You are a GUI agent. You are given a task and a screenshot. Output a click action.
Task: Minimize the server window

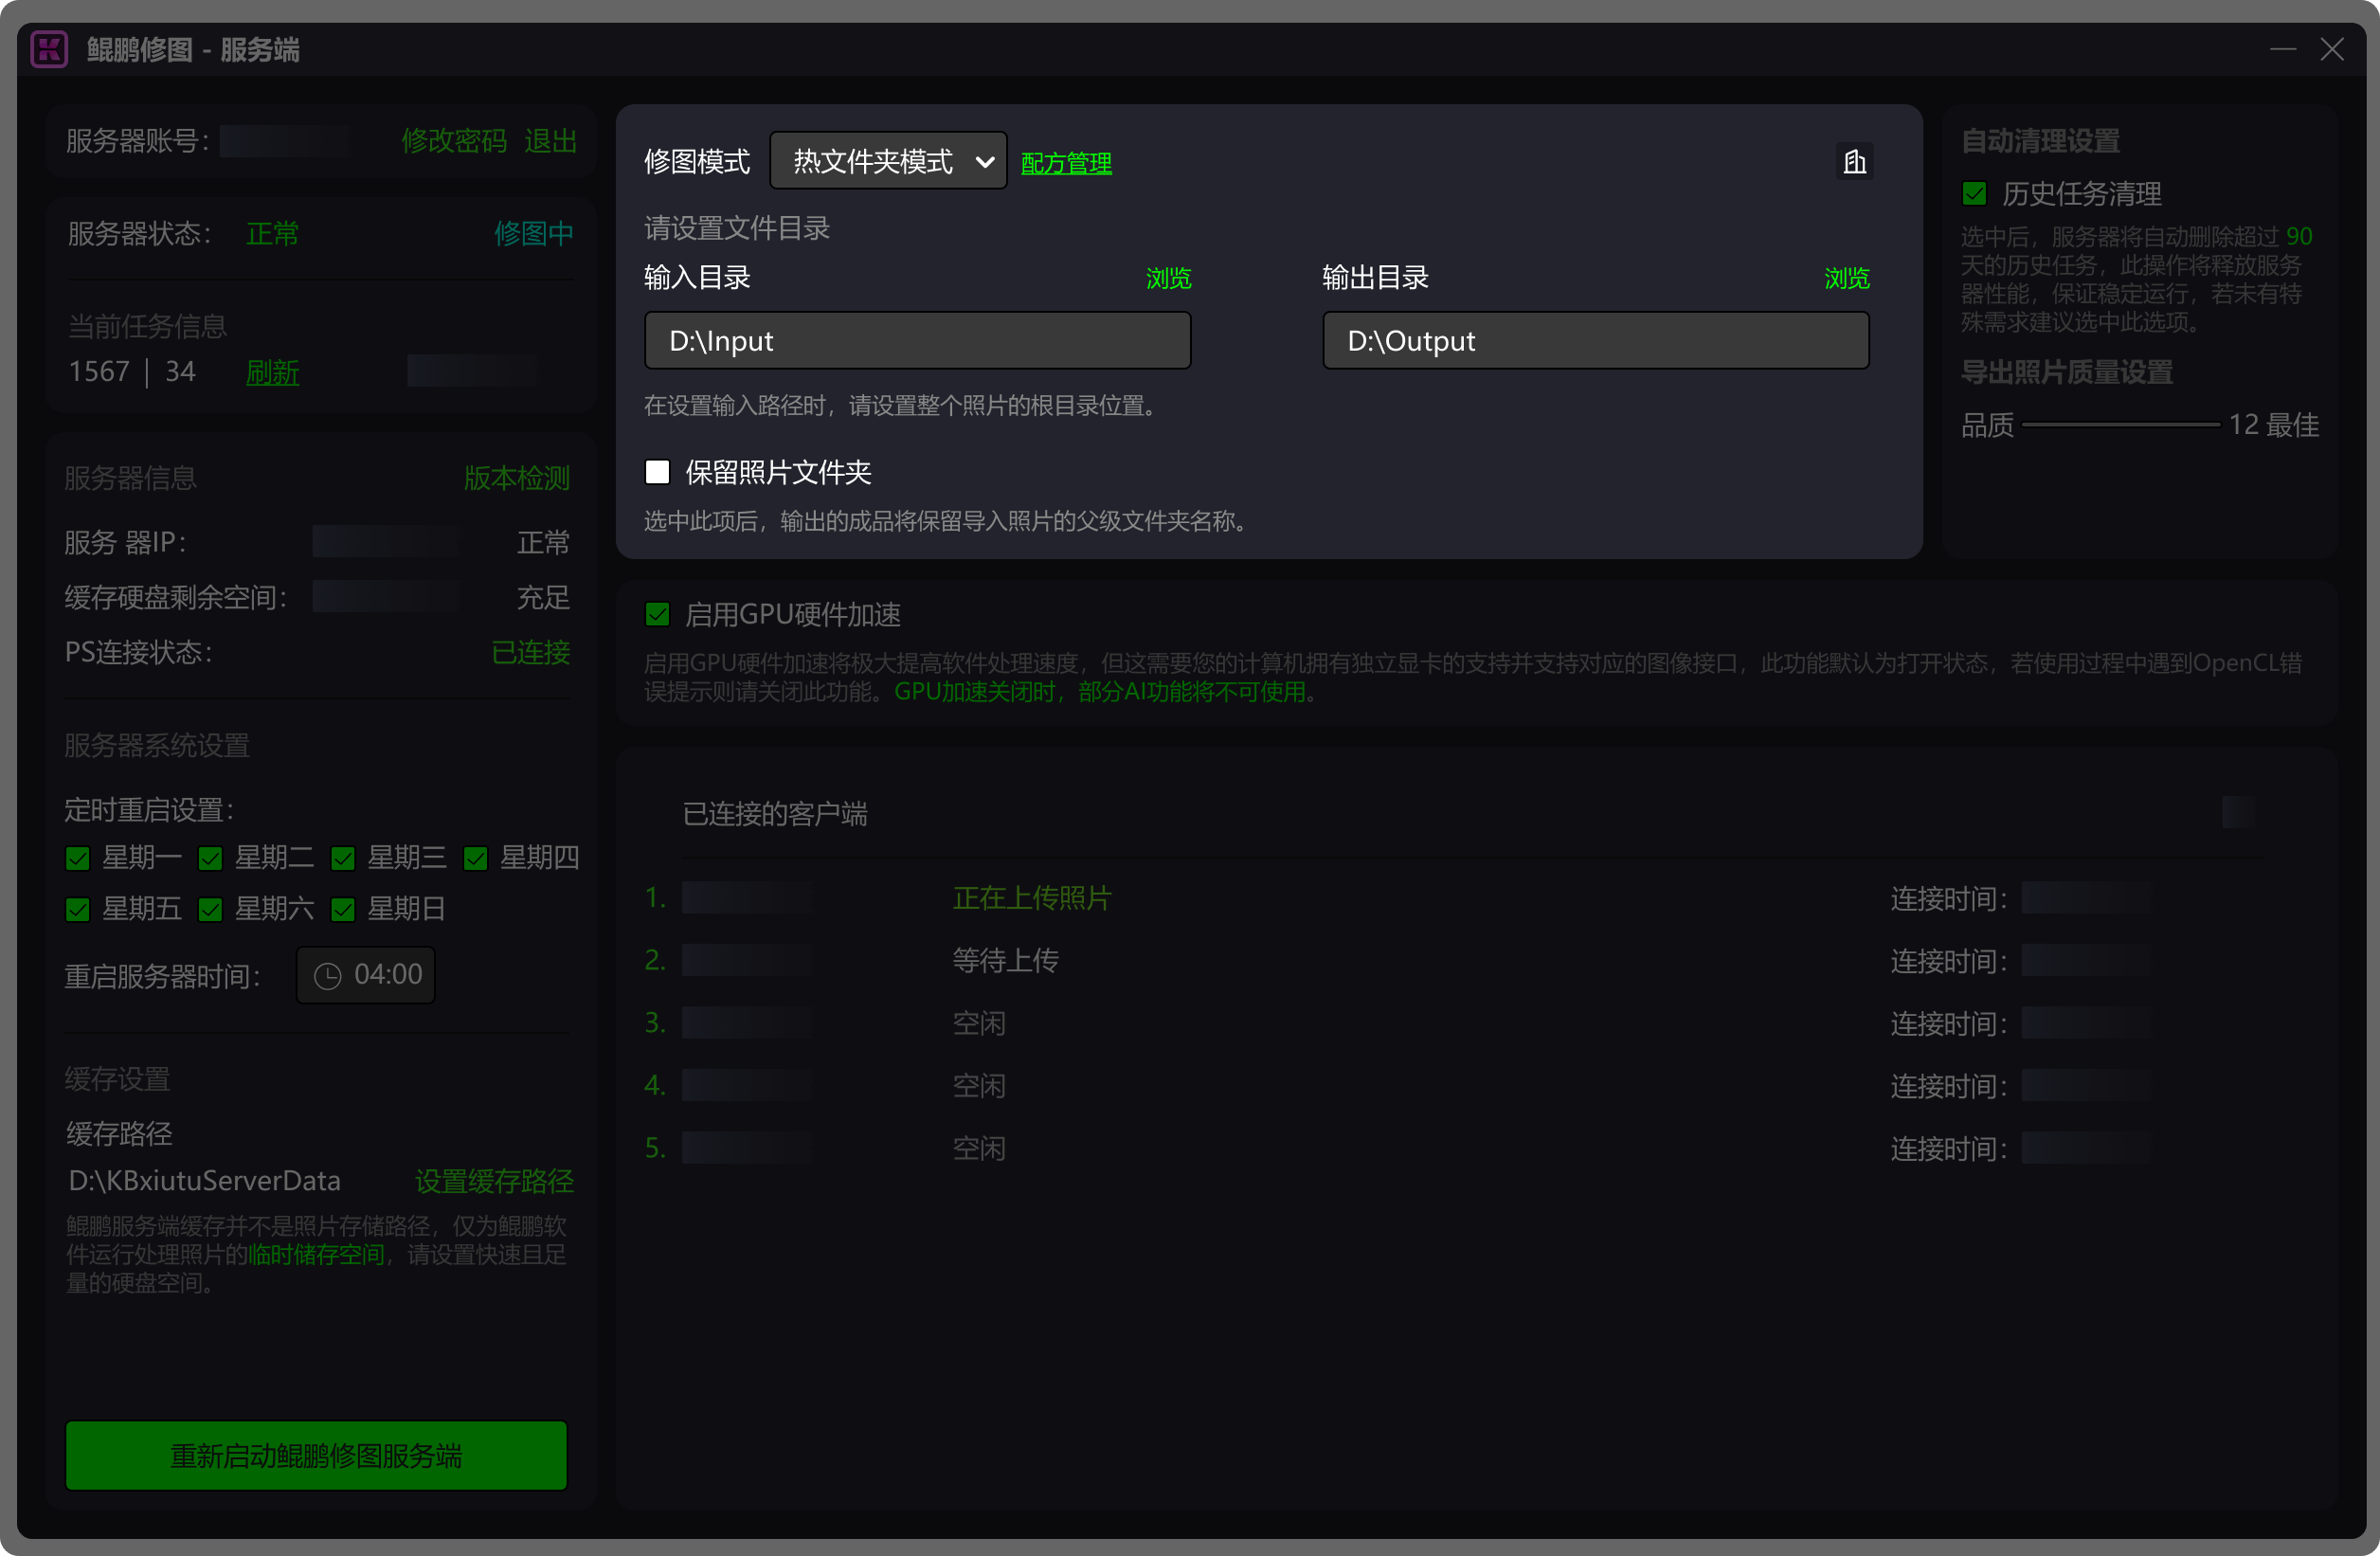point(2282,49)
